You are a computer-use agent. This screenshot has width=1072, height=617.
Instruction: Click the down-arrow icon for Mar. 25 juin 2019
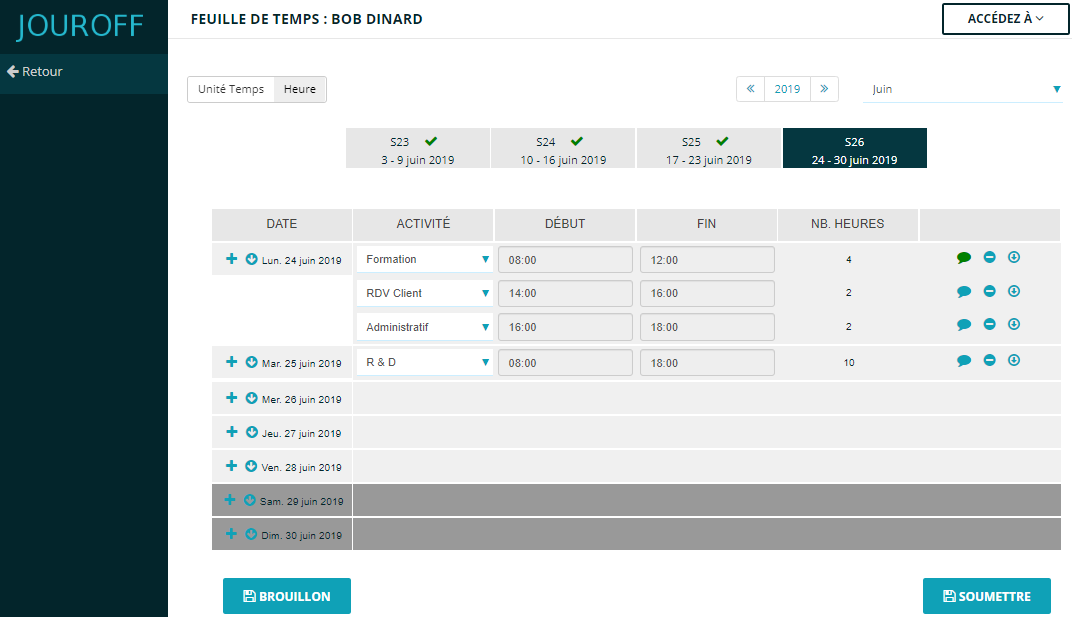click(252, 362)
